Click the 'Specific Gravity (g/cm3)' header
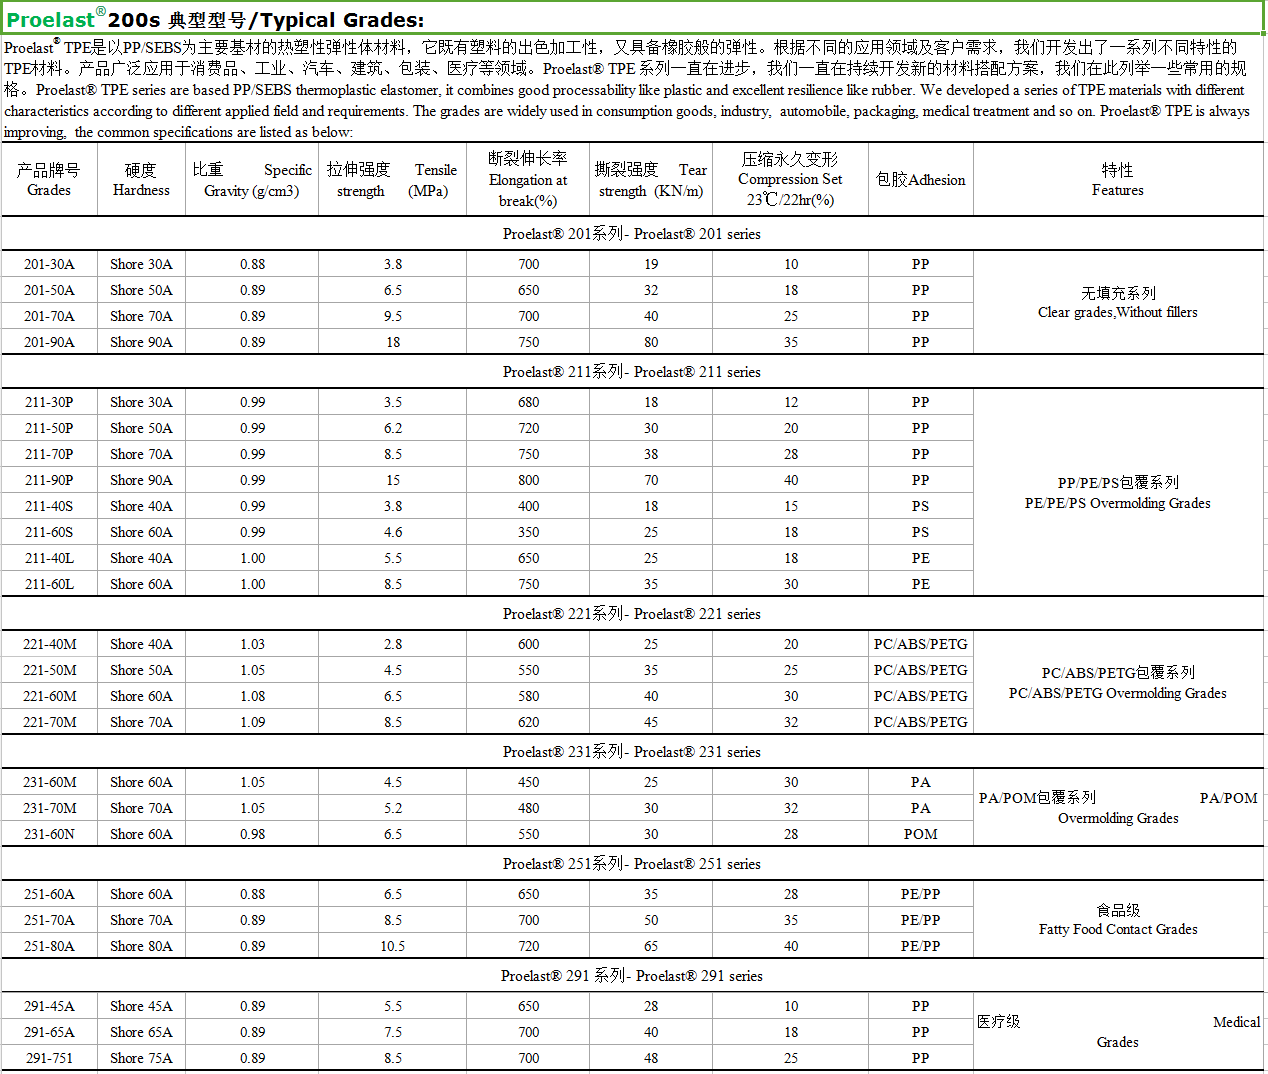 click(252, 180)
